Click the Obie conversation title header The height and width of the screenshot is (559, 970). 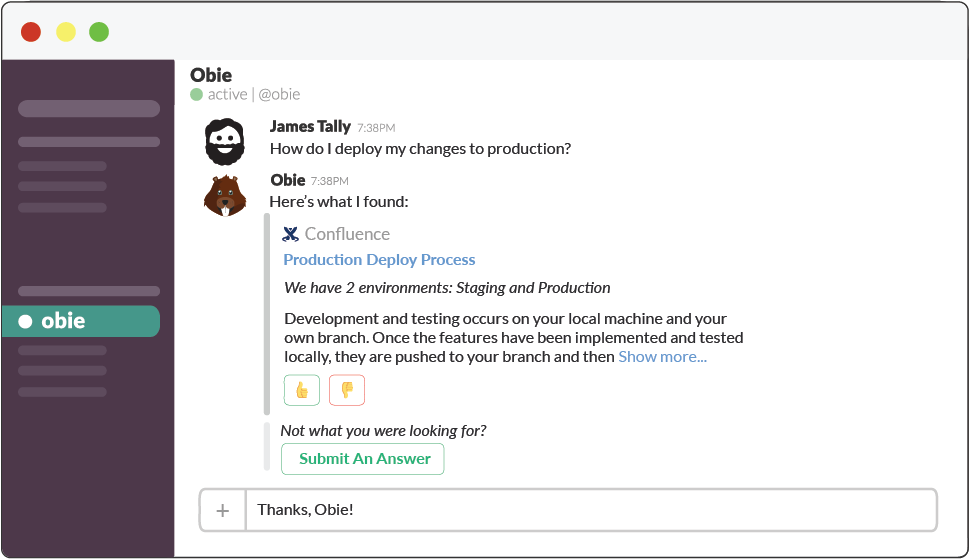(211, 75)
